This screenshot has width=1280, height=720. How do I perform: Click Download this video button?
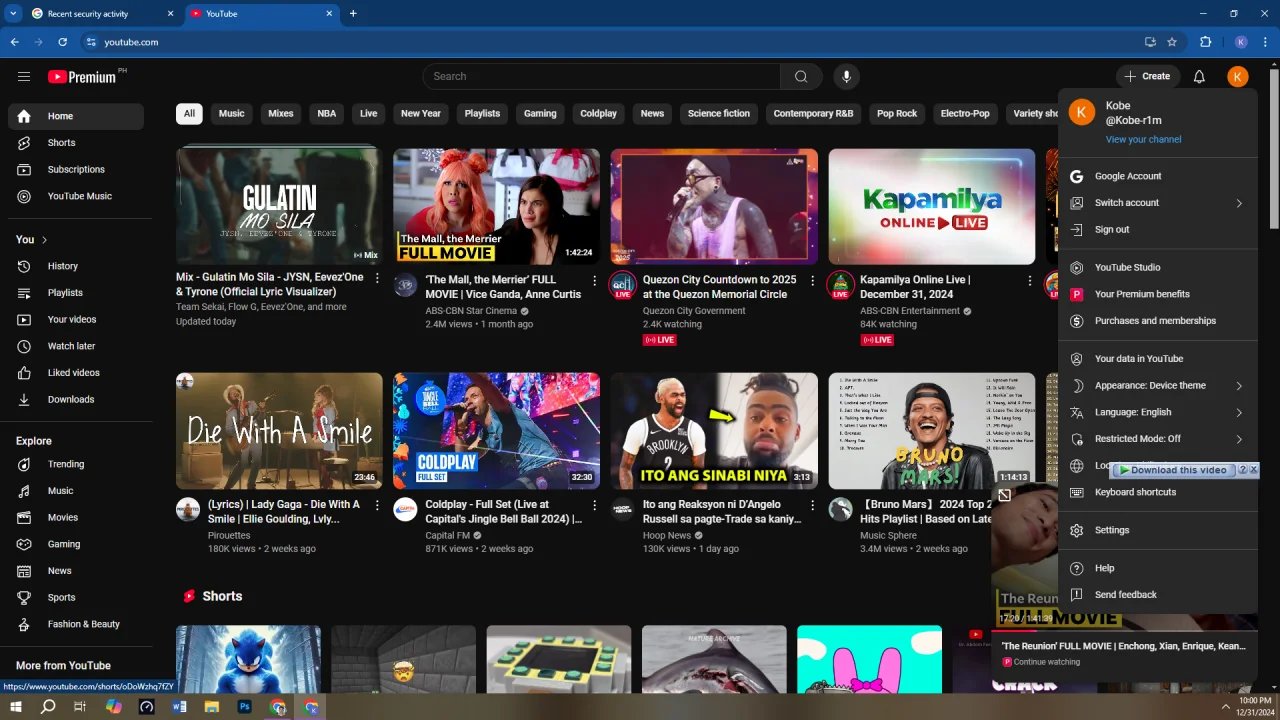point(1176,470)
